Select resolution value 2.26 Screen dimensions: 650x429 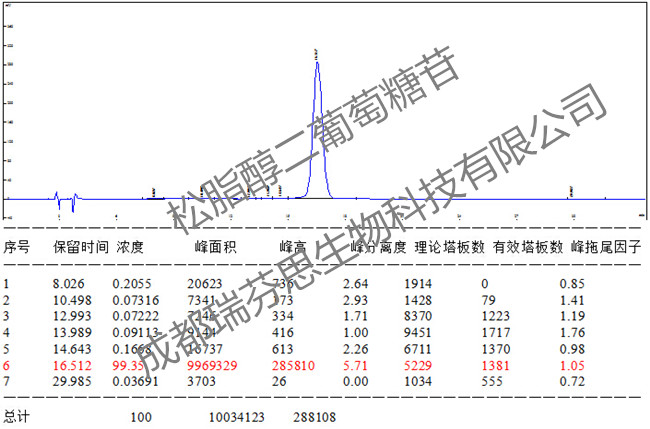pyautogui.click(x=356, y=349)
